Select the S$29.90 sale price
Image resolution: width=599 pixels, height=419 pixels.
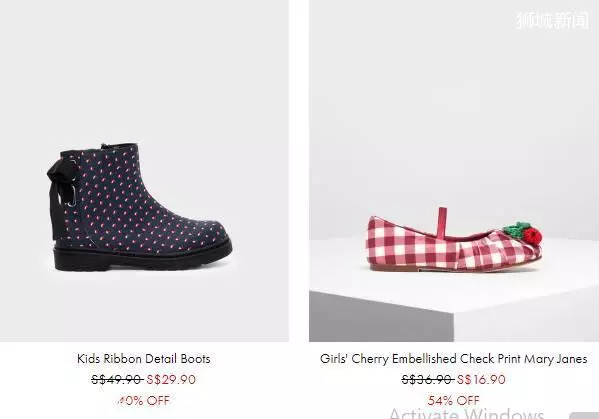(x=171, y=379)
